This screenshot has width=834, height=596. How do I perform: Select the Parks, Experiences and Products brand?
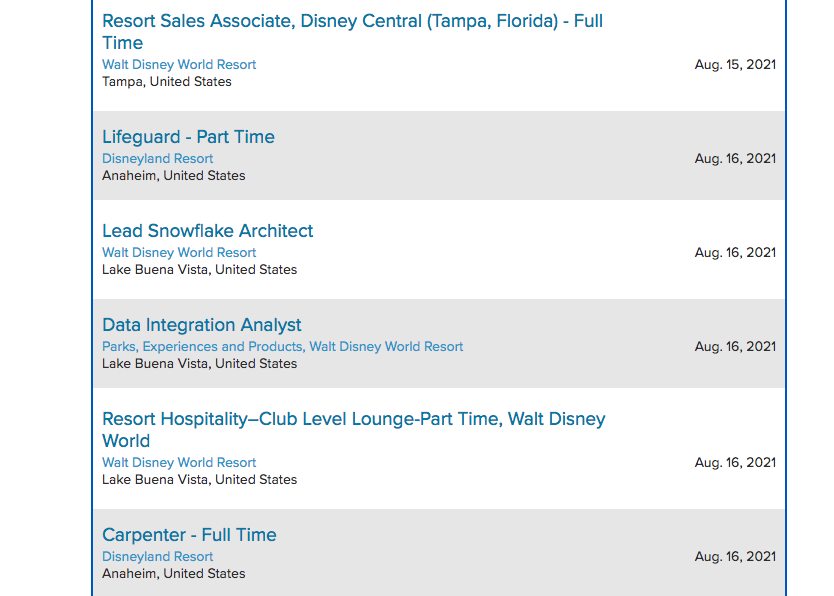point(202,347)
